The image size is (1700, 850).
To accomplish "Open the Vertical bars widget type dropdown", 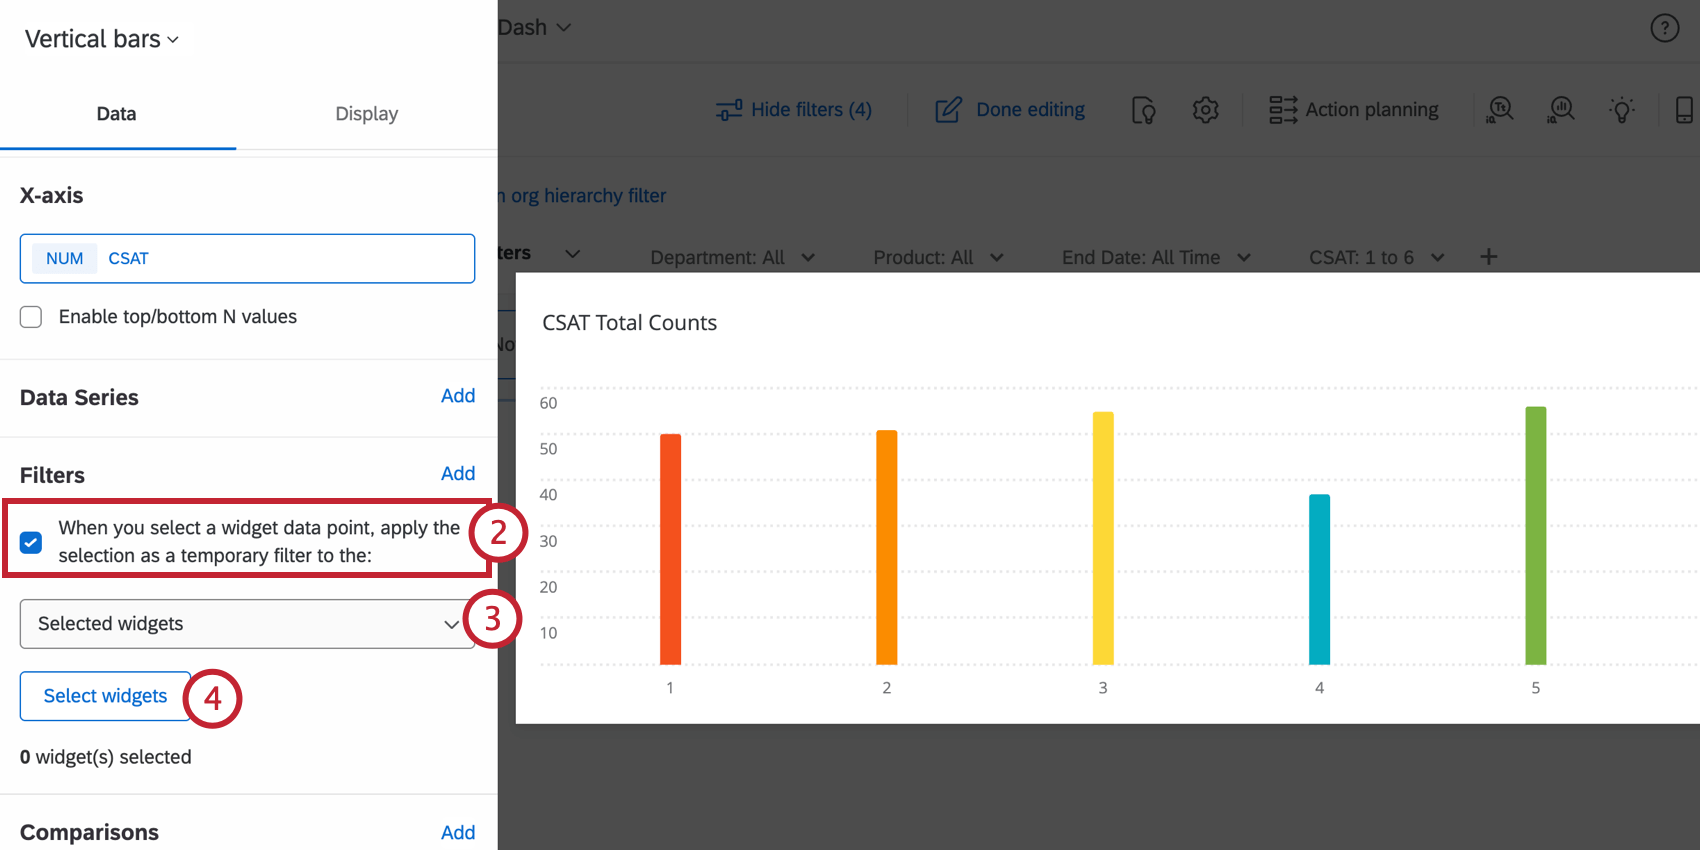I will [102, 39].
